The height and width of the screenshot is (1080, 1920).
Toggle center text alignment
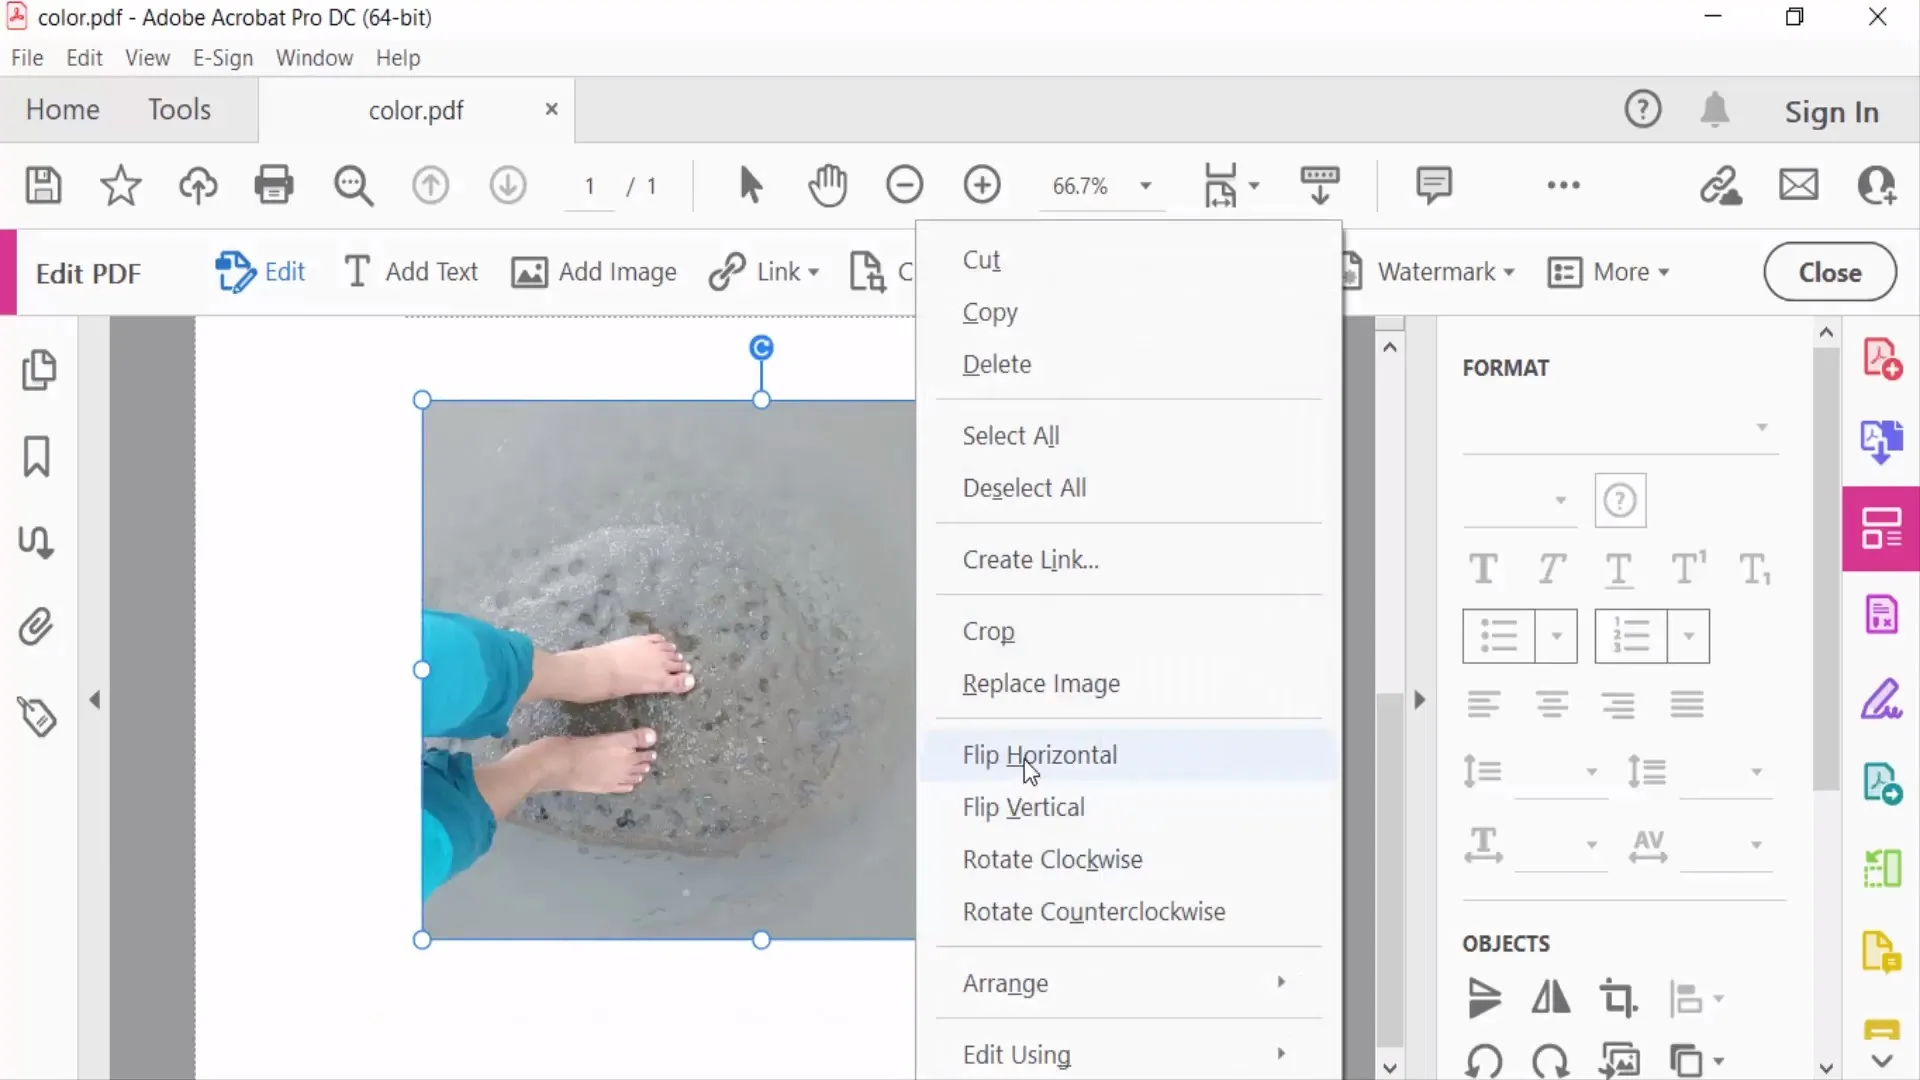pos(1551,705)
